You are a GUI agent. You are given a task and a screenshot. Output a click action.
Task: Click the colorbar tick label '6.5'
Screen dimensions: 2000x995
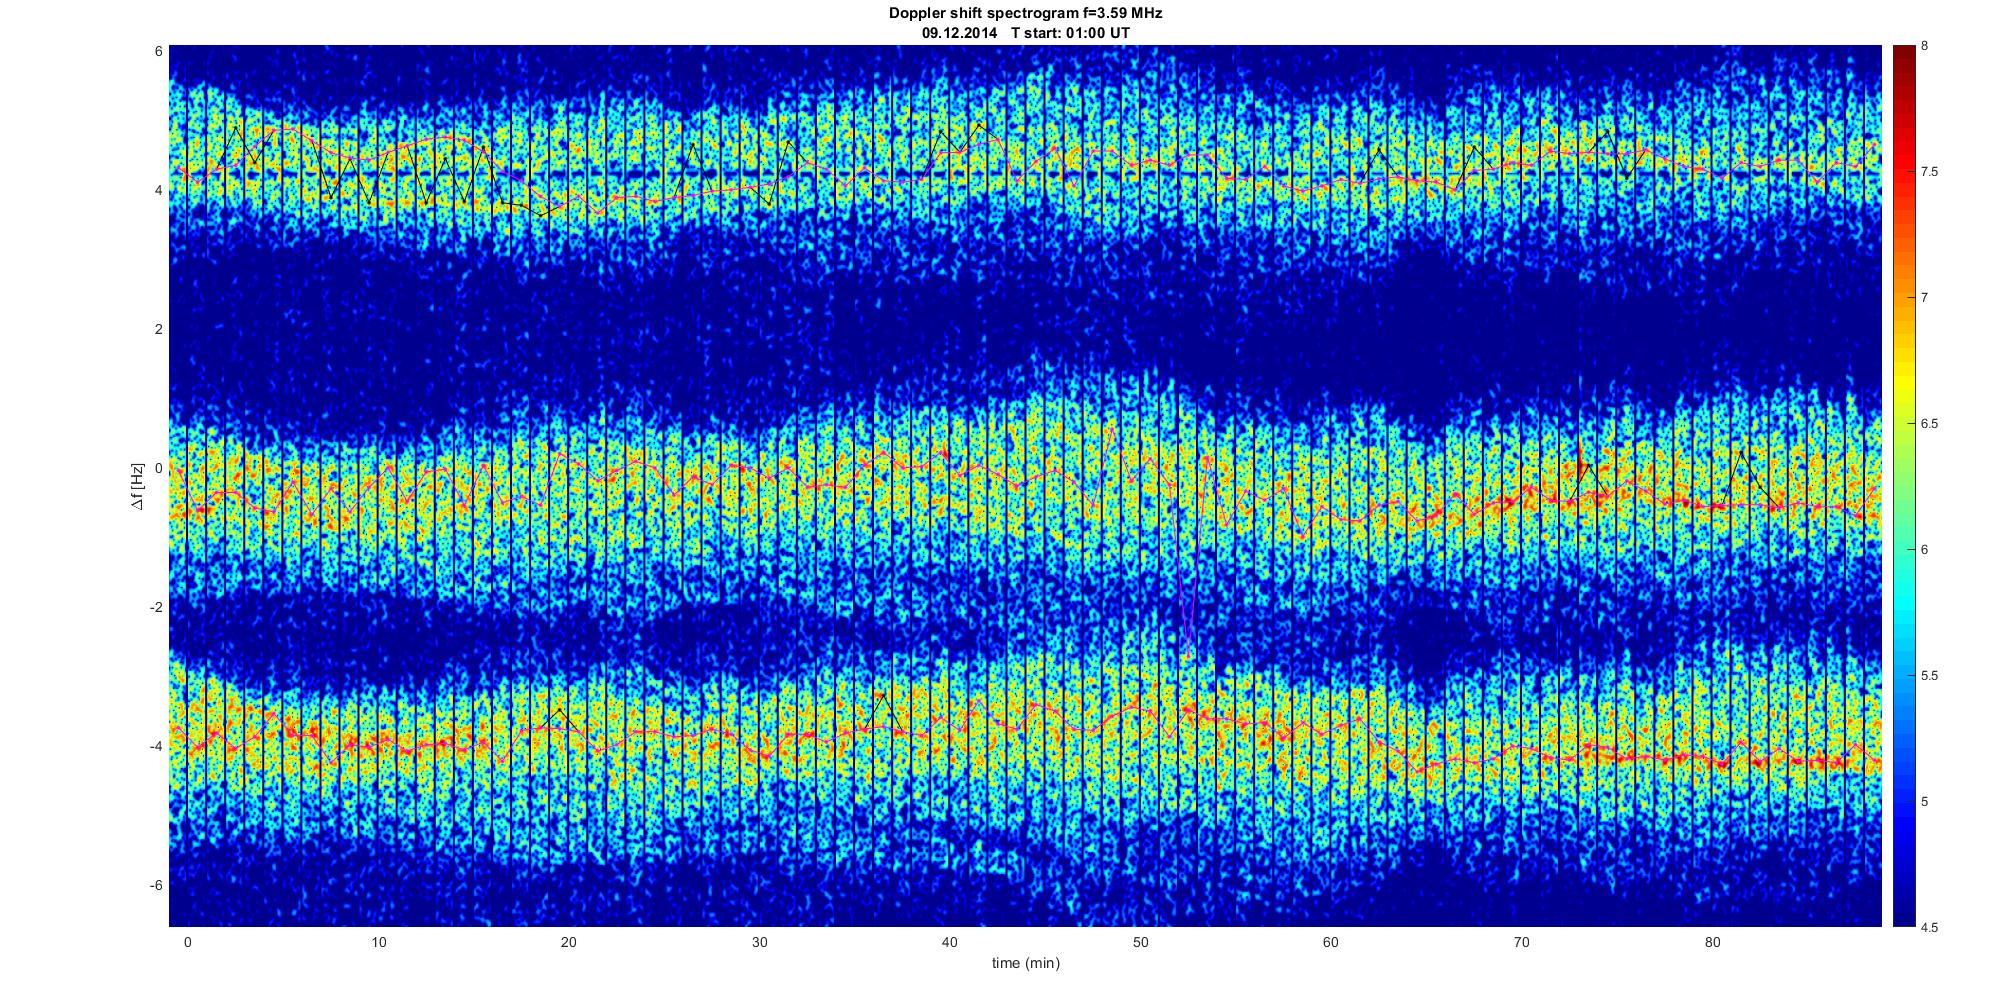coord(1930,424)
